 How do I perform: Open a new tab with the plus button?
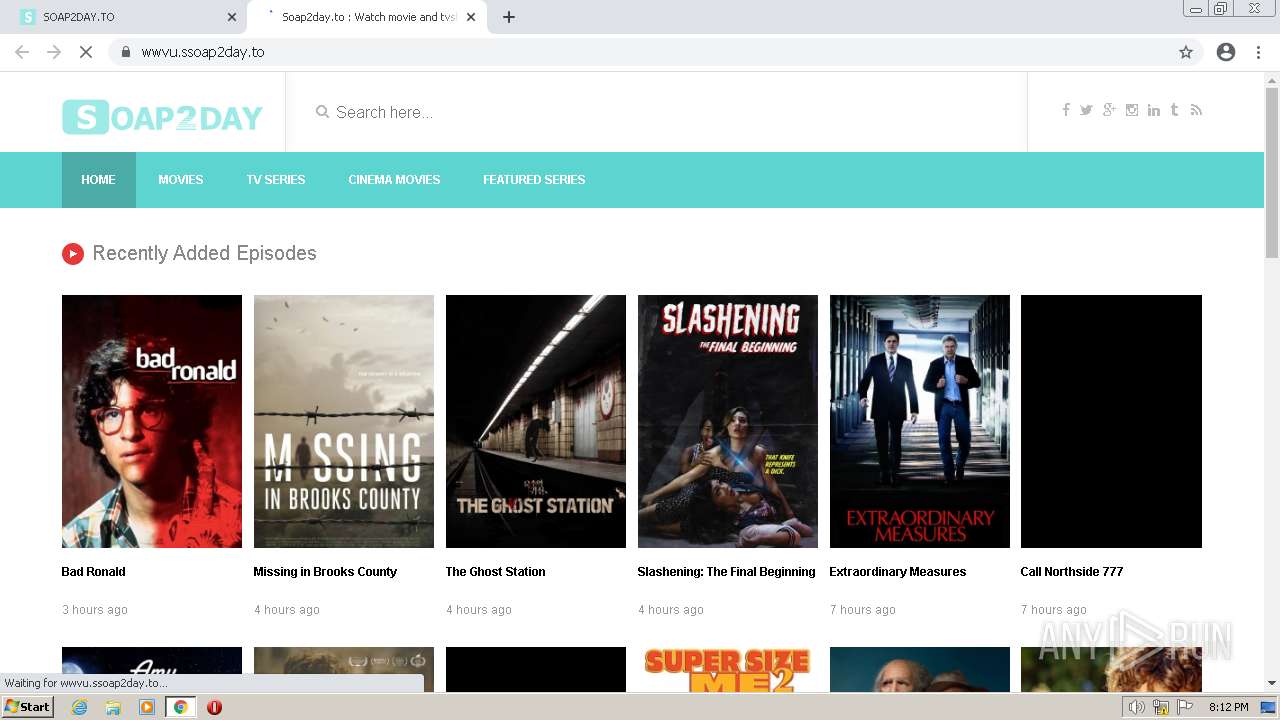[x=509, y=17]
